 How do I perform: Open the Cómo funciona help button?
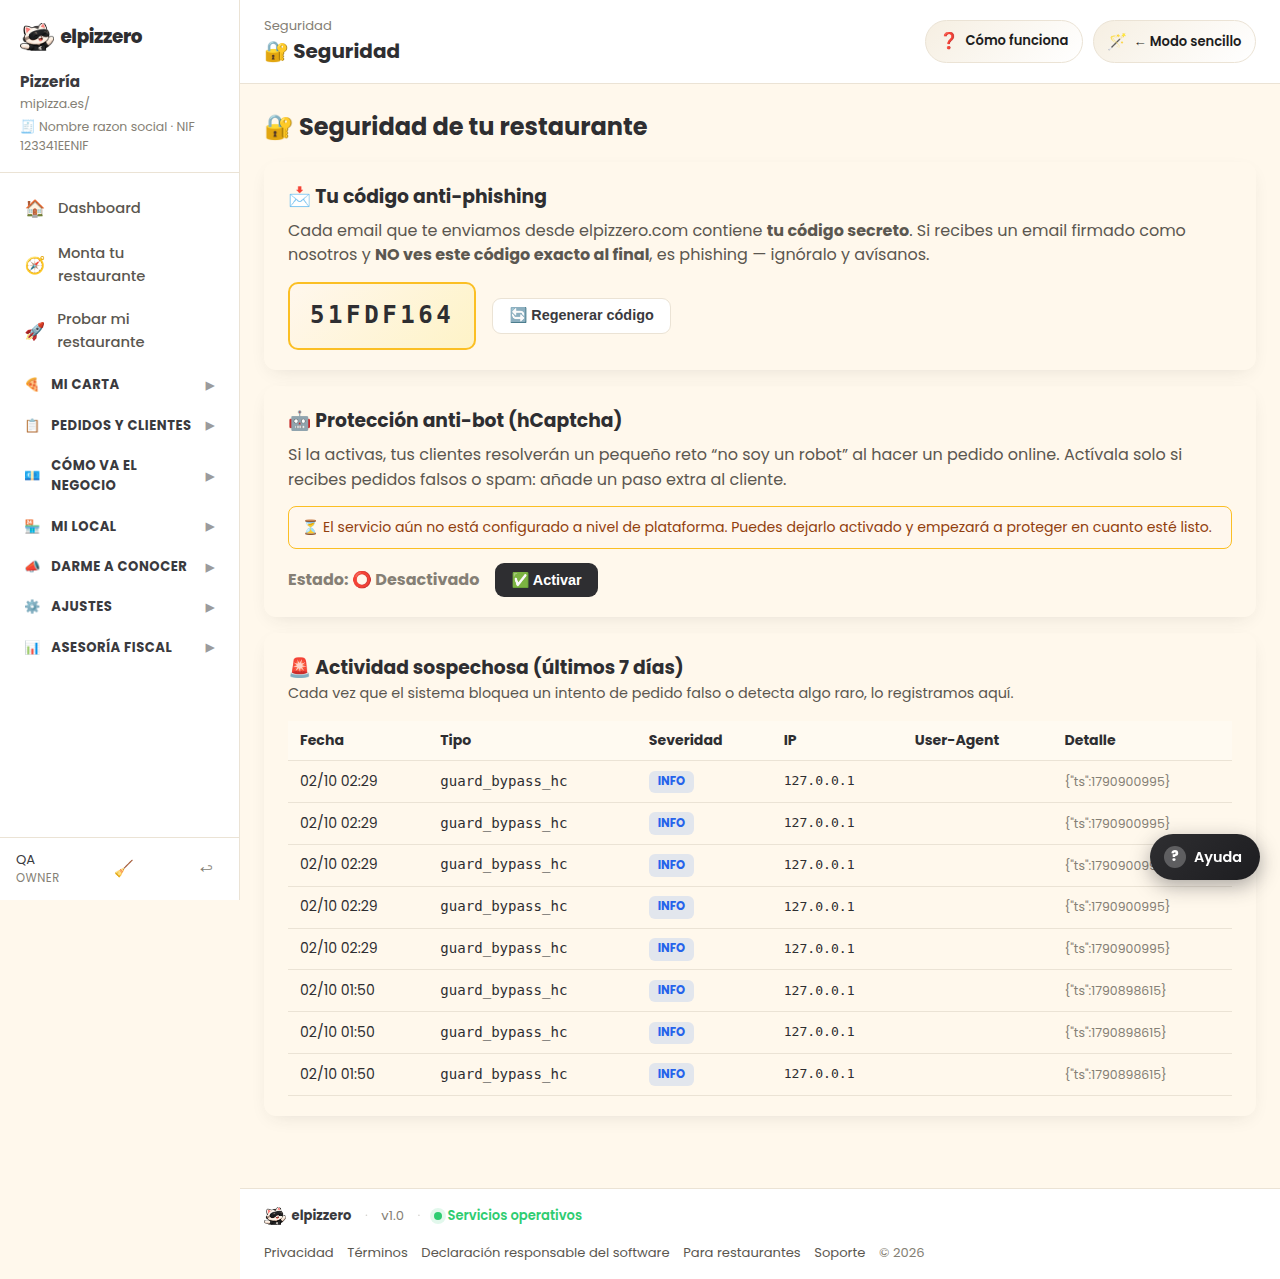coord(1004,41)
